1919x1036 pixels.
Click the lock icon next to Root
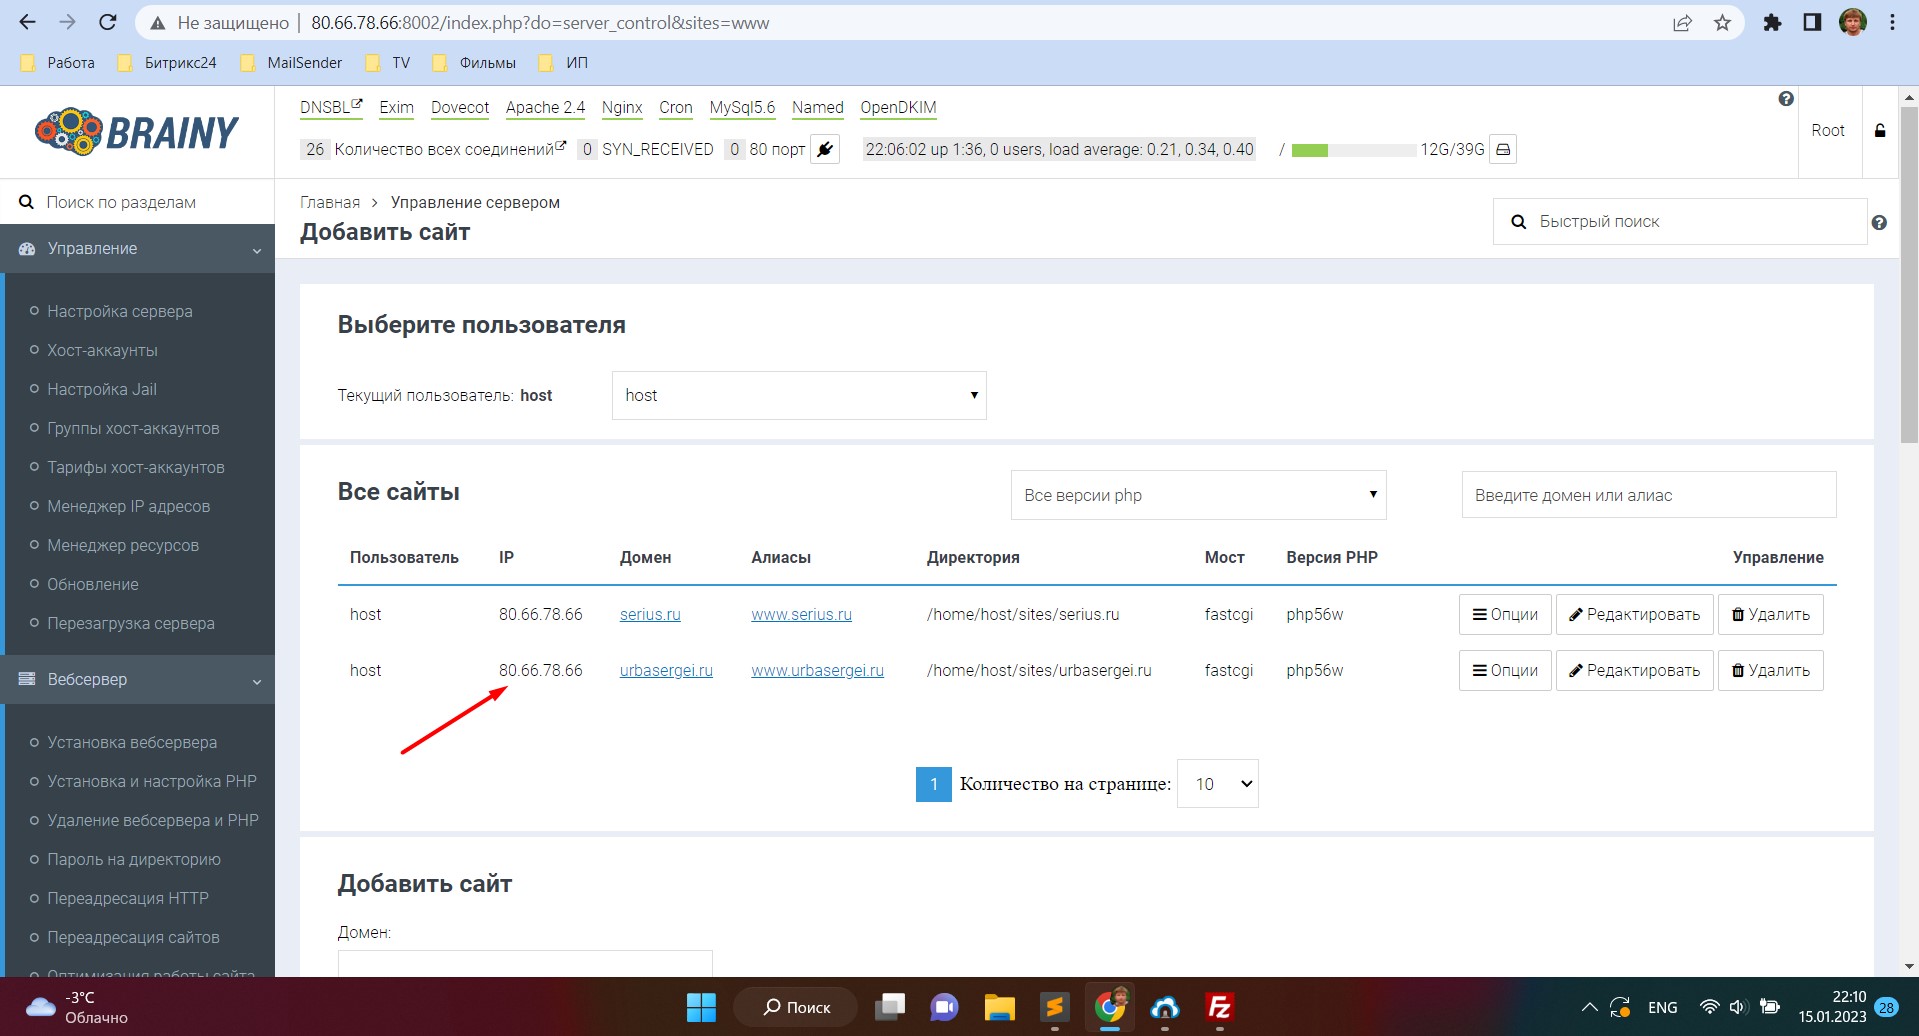[1879, 130]
